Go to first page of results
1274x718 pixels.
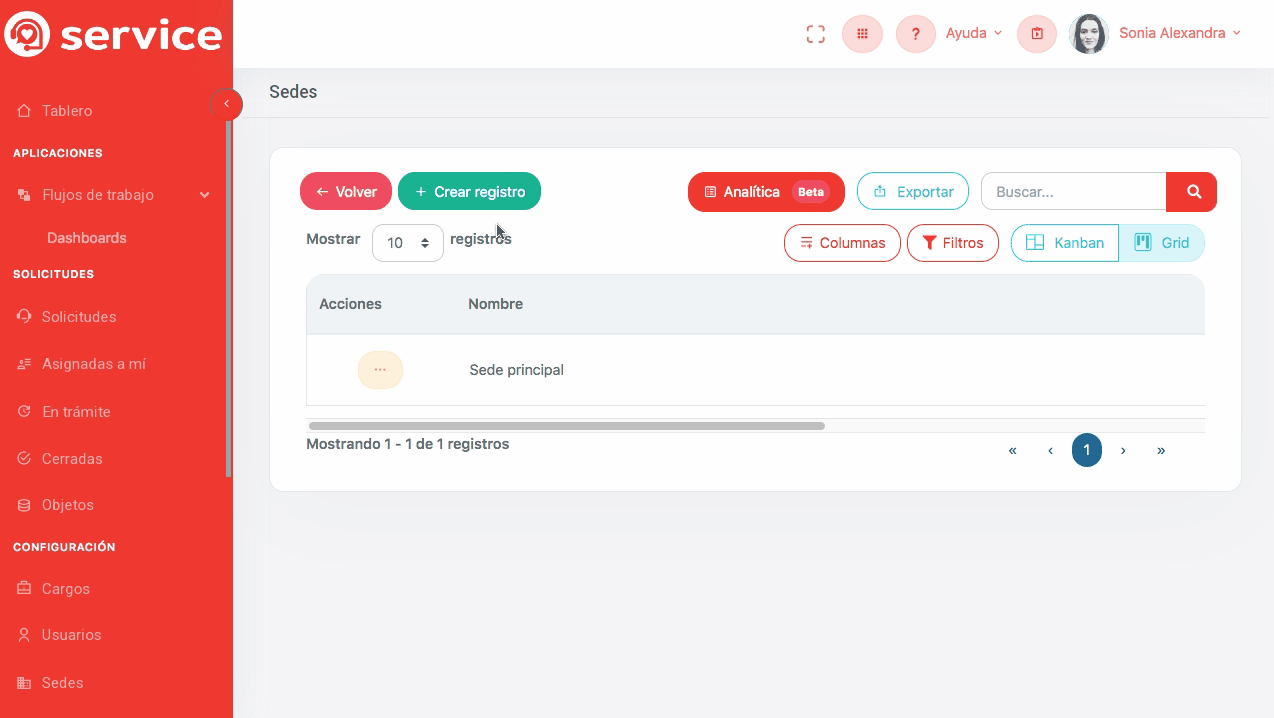[1013, 451]
